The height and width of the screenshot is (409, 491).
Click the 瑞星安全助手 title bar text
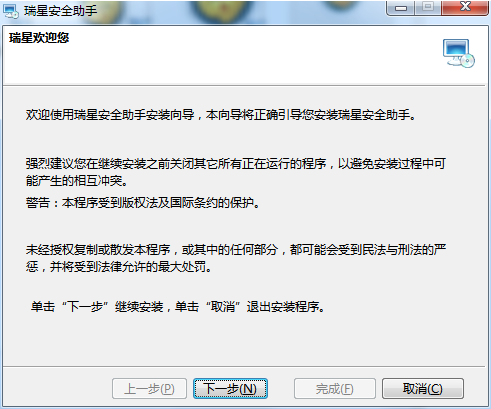click(x=61, y=11)
